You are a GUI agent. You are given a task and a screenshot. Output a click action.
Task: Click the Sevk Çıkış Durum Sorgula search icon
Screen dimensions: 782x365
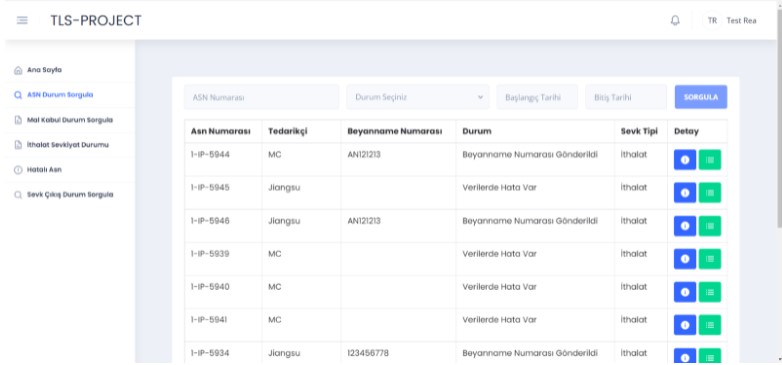[18, 195]
